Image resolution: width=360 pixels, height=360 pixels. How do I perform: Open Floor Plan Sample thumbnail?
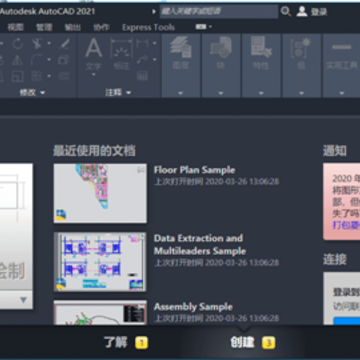pos(100,193)
